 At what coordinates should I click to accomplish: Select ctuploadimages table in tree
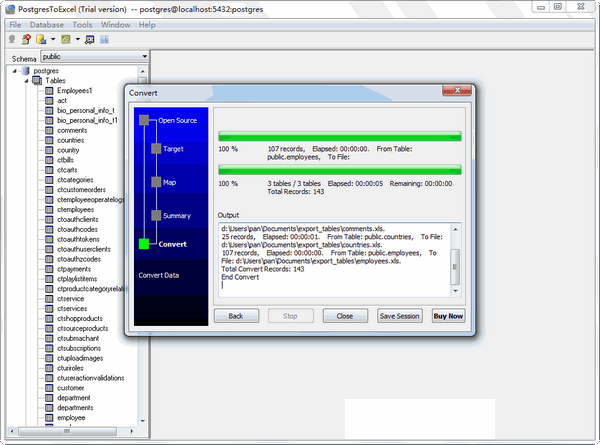point(80,359)
